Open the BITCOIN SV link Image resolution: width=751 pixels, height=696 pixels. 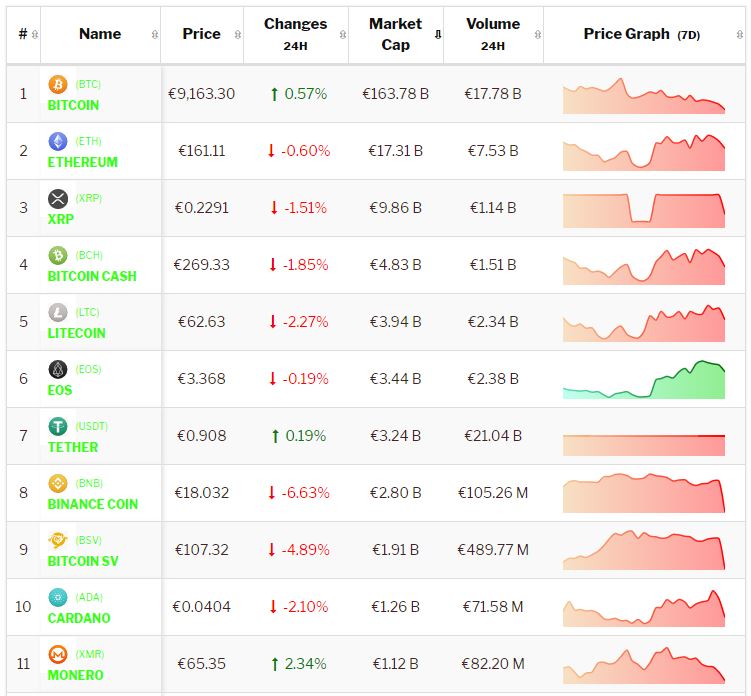83,561
